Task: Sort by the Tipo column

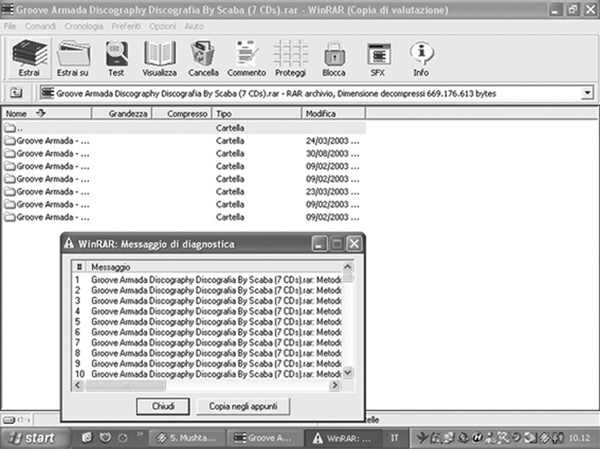Action: point(256,114)
